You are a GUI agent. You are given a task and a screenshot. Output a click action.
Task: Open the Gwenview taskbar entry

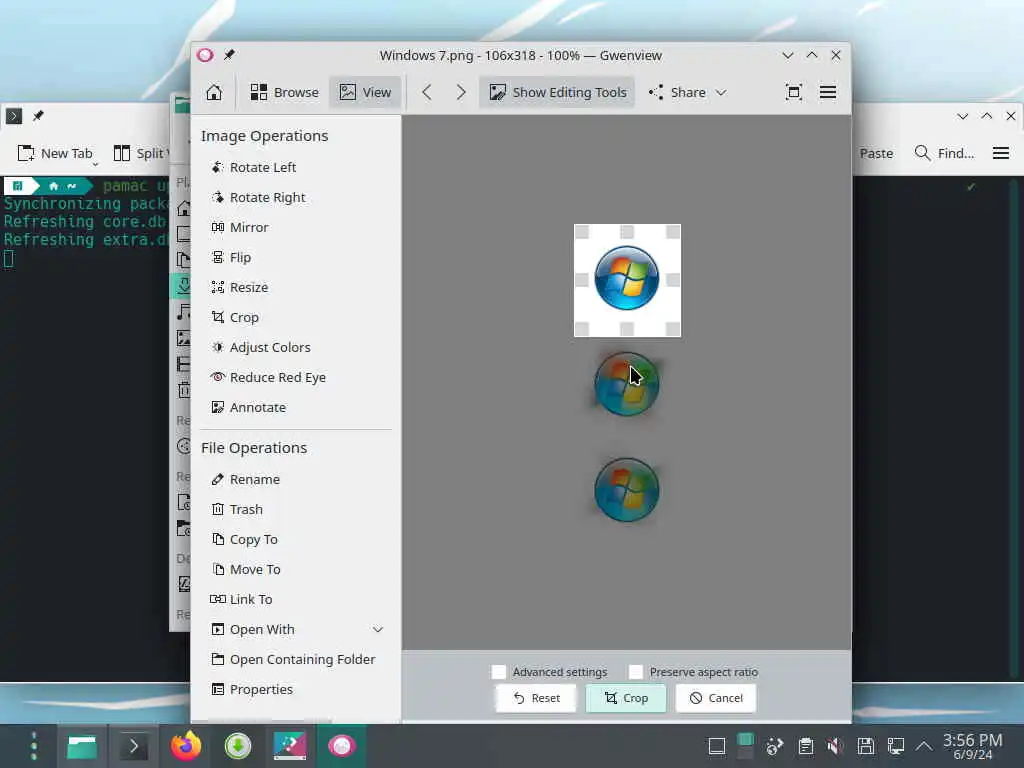pos(342,746)
